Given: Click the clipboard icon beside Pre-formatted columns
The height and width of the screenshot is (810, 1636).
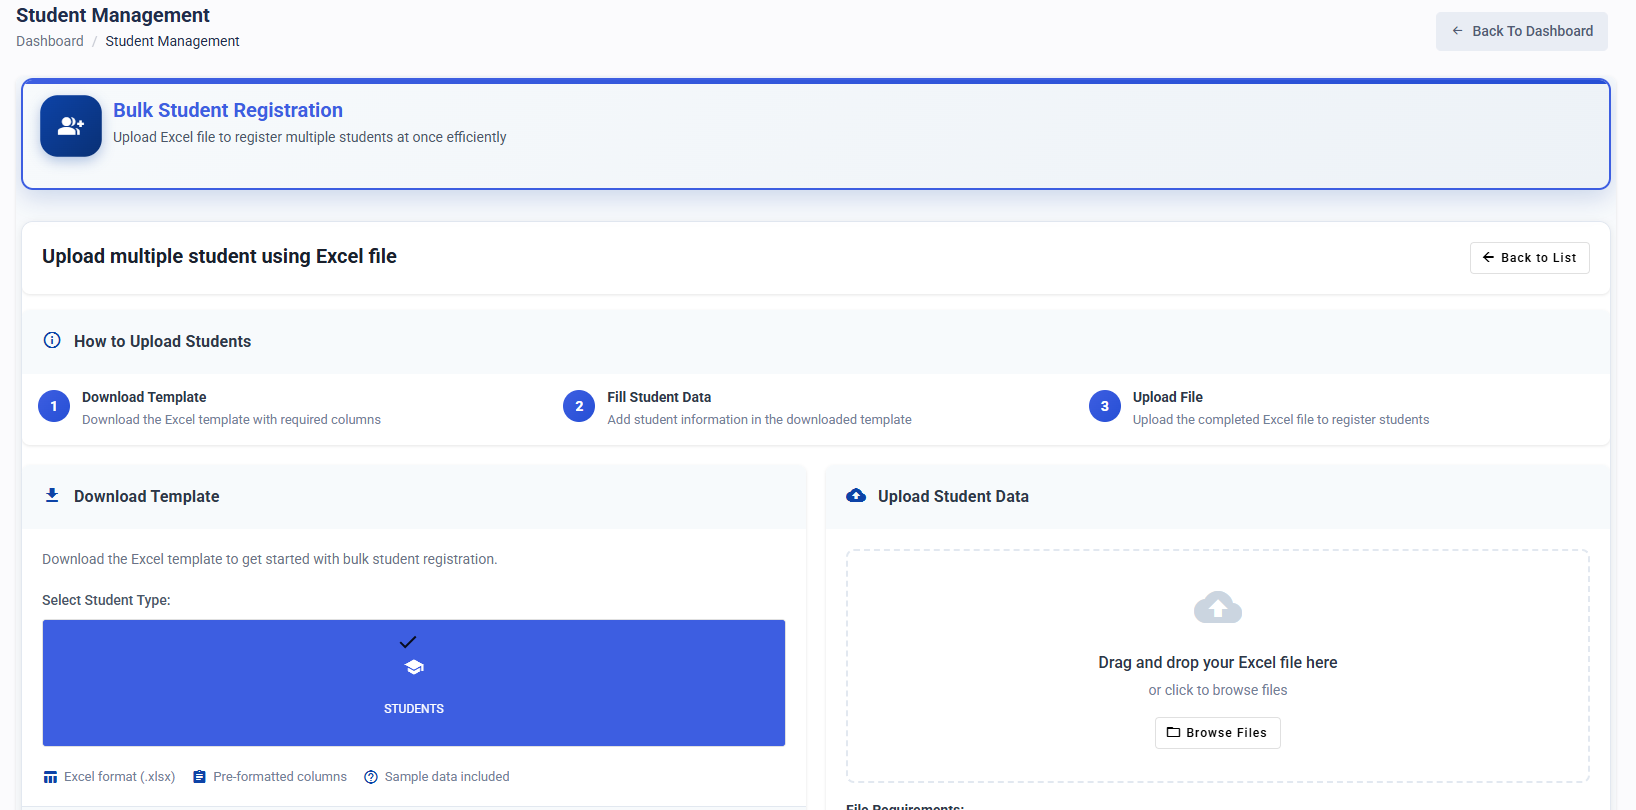Looking at the screenshot, I should coord(199,777).
